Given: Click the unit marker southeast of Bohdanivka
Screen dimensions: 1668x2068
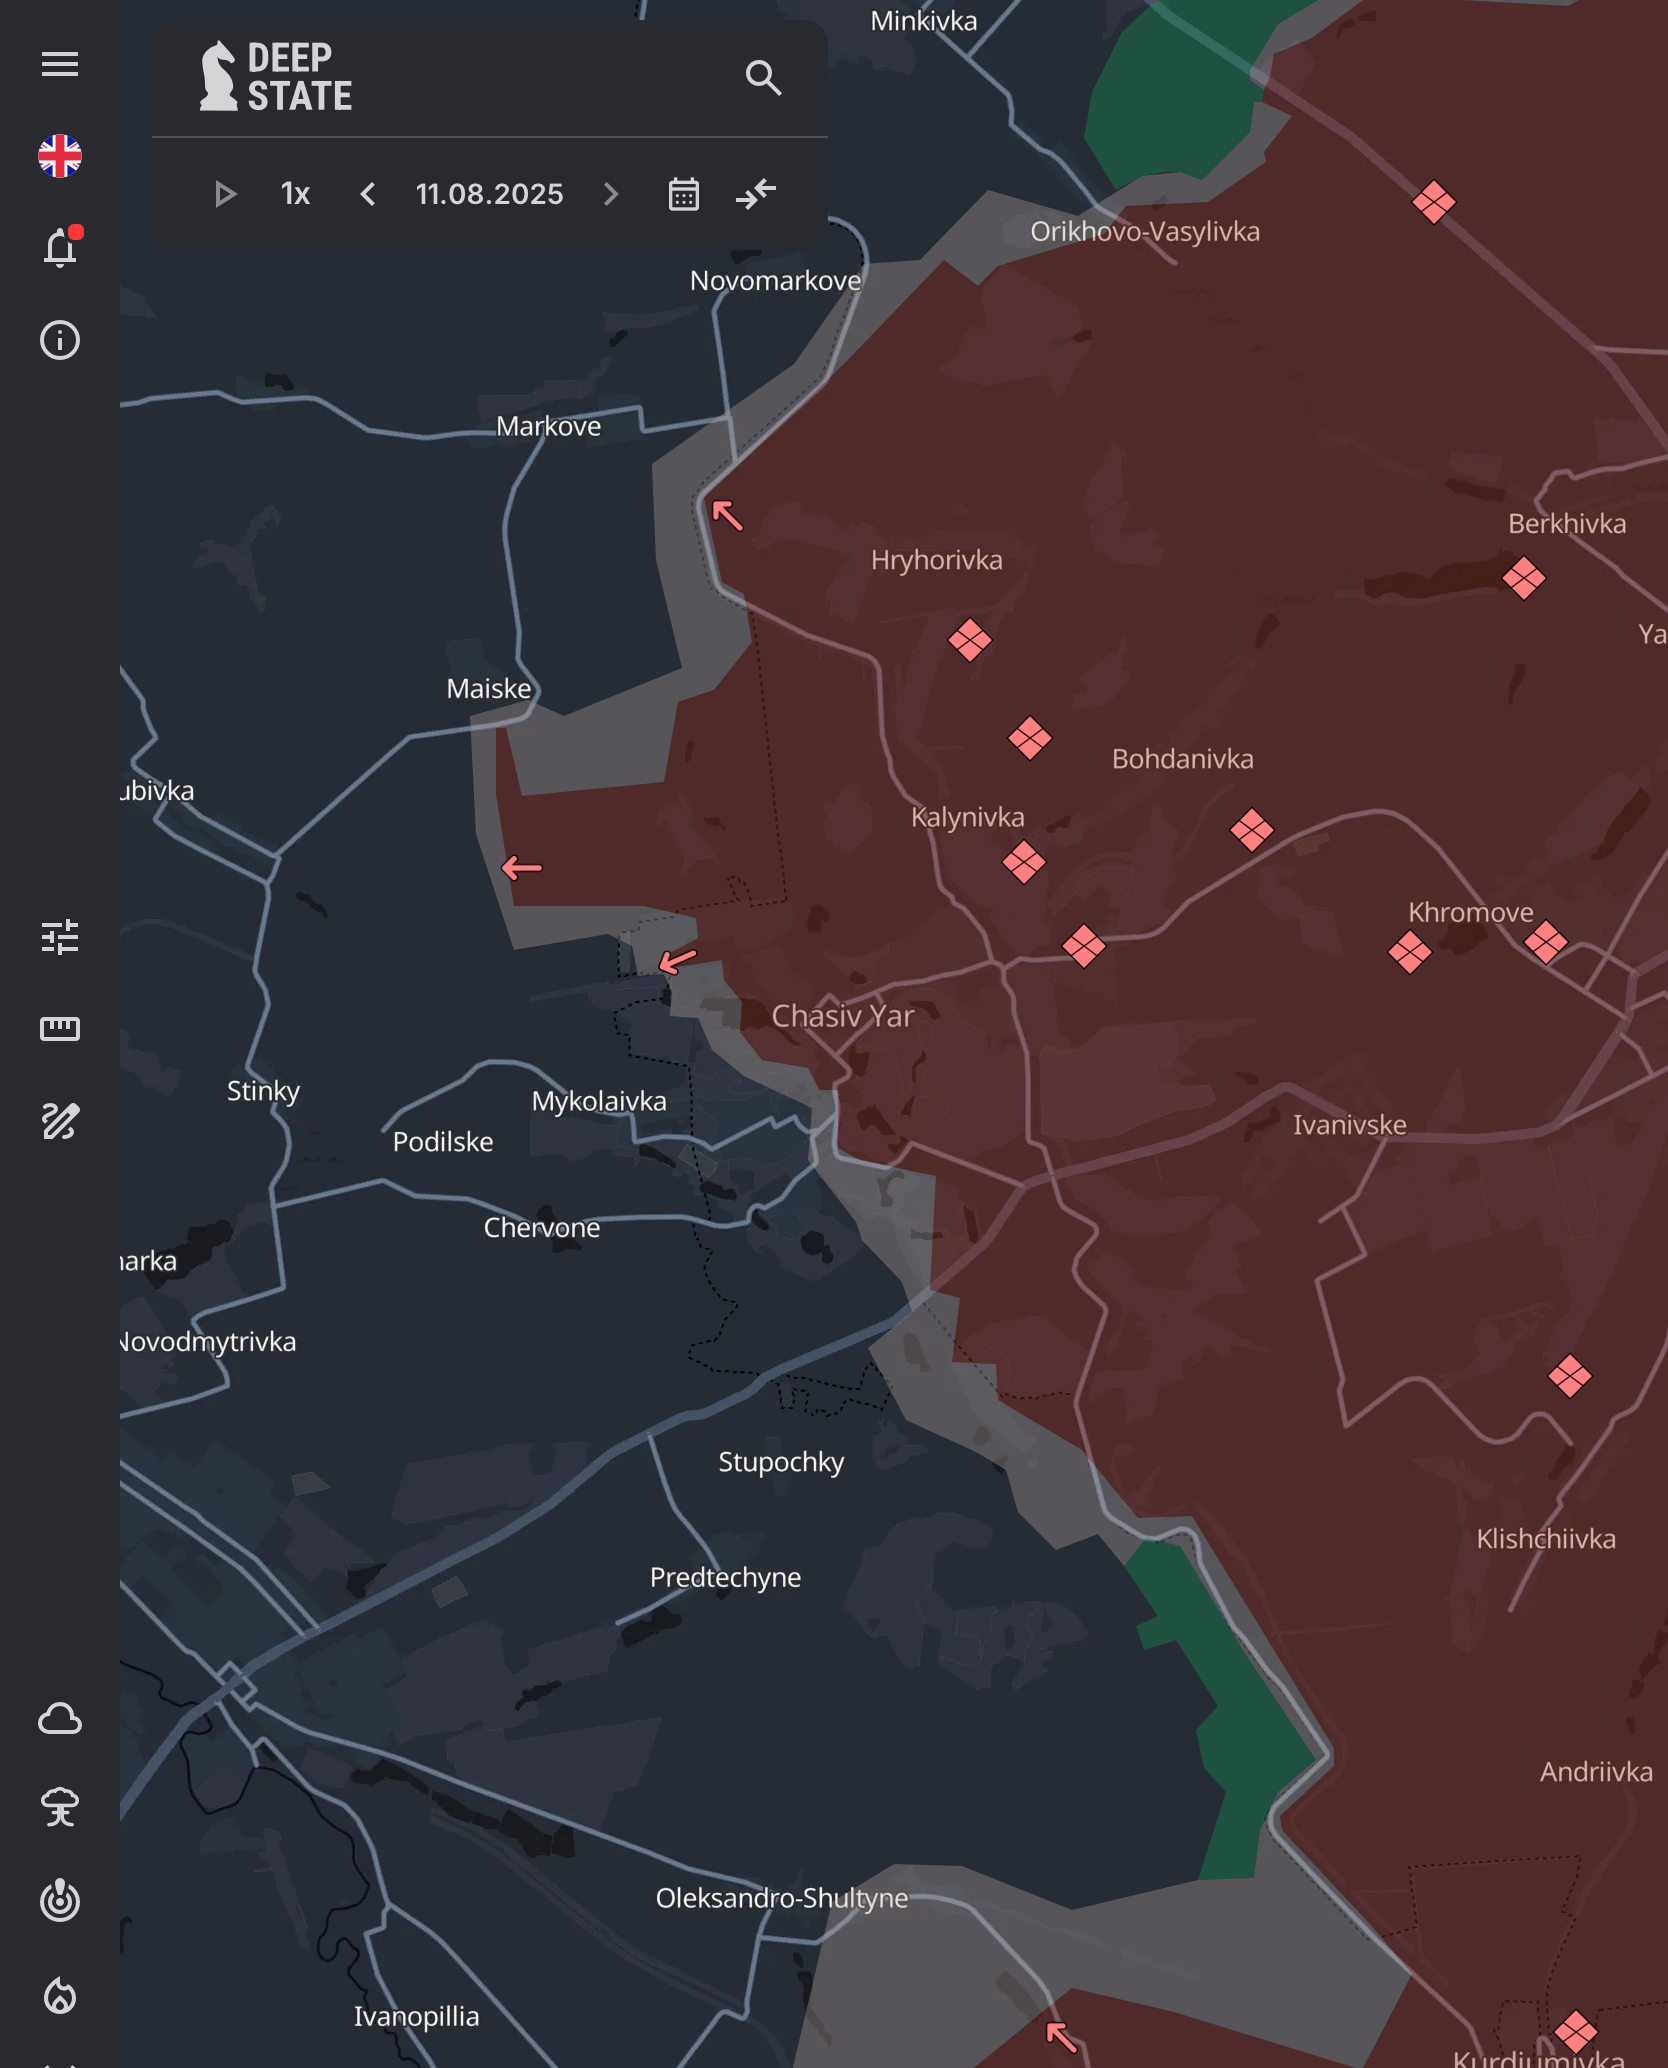Looking at the screenshot, I should [x=1252, y=830].
